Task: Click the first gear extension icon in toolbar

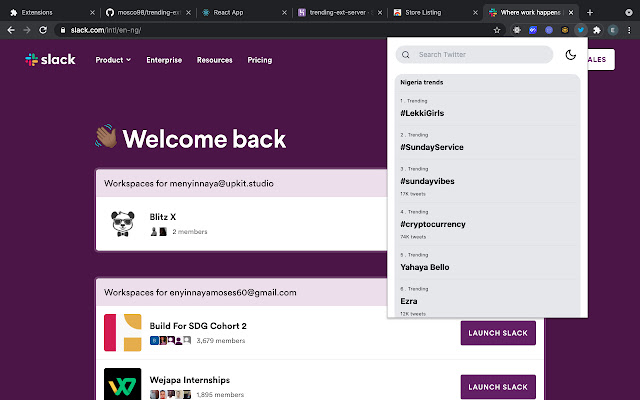Action: [x=517, y=30]
